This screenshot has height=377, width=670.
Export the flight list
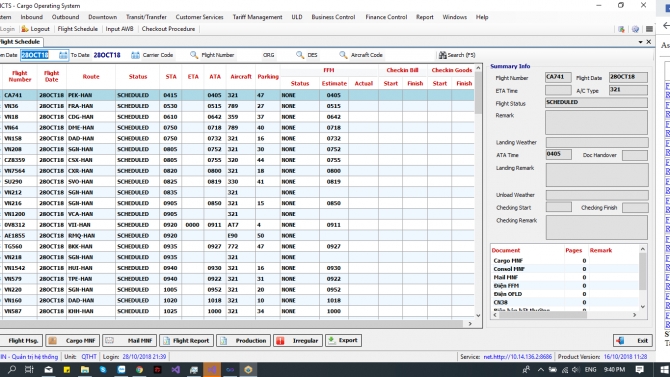coord(344,341)
